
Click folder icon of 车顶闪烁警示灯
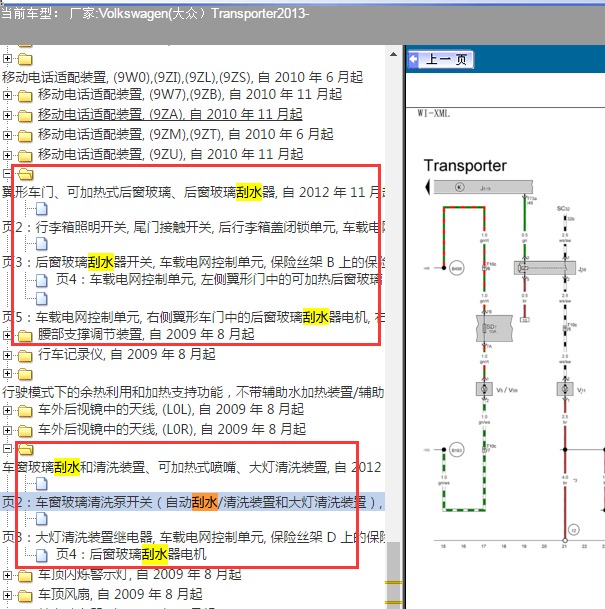coord(25,576)
